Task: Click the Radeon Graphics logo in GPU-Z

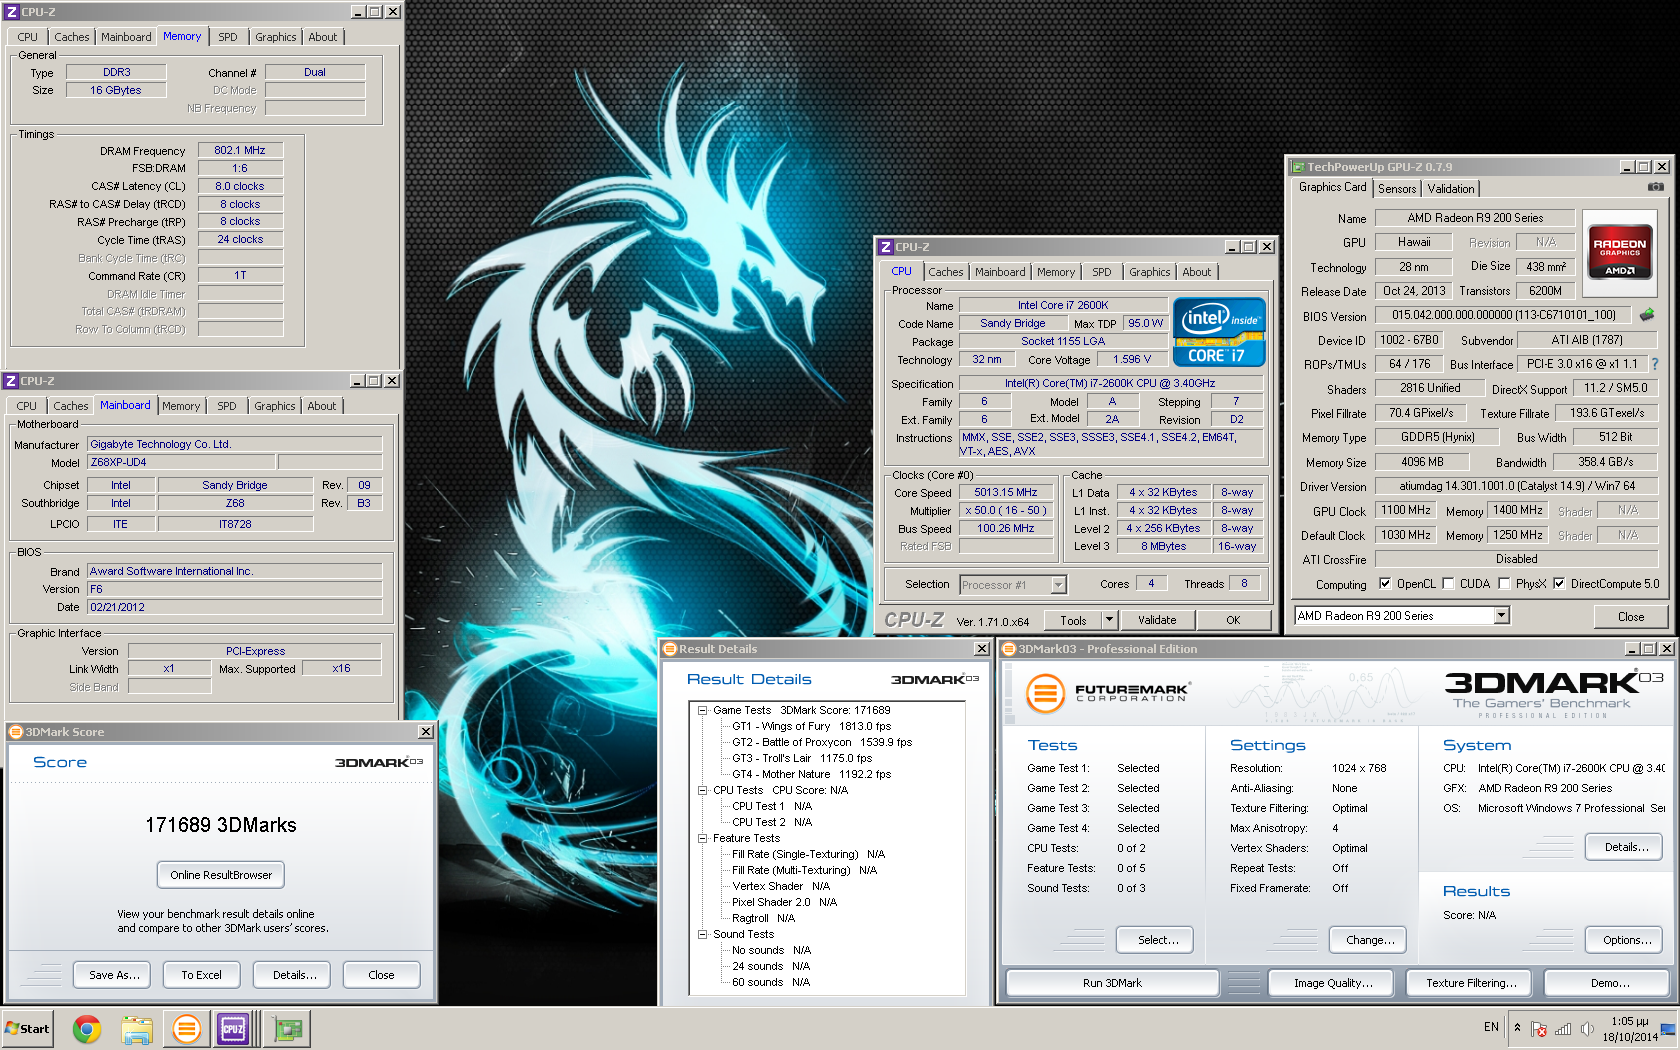Action: tap(1620, 251)
